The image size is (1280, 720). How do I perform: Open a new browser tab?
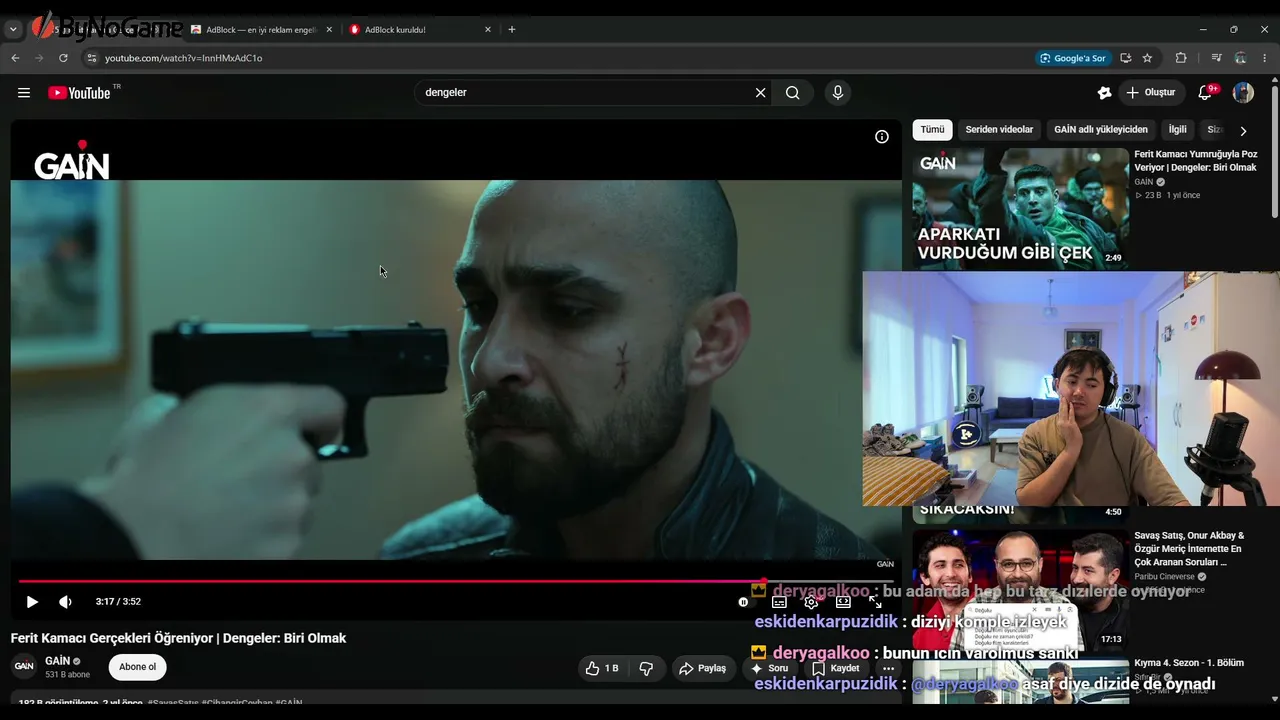click(512, 30)
